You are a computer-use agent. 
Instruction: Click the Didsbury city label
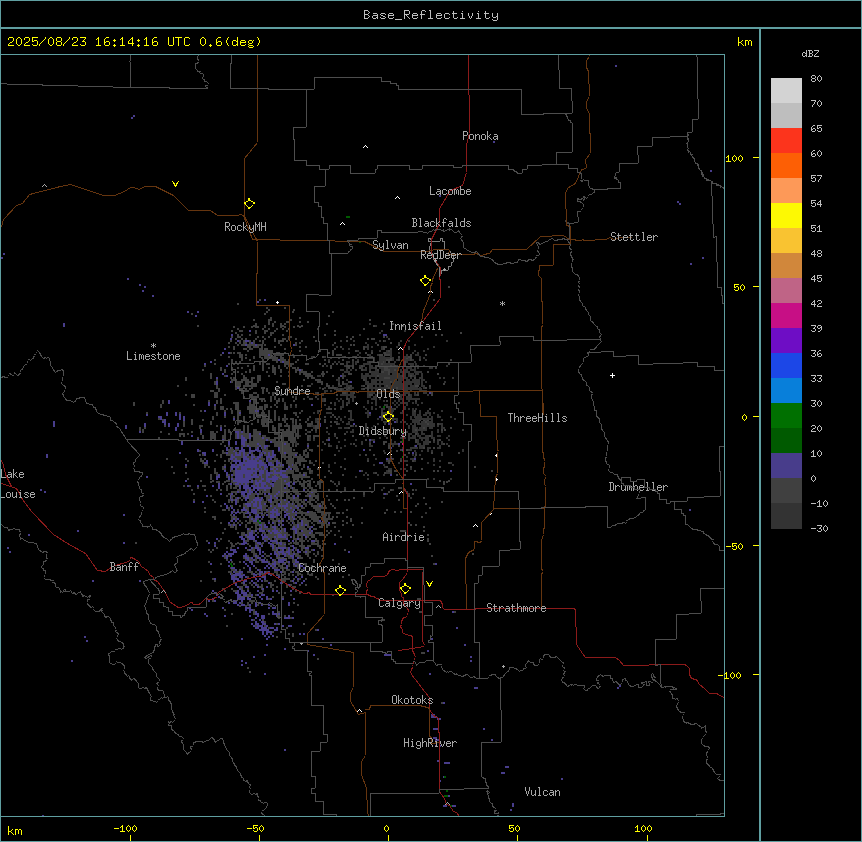[x=383, y=431]
